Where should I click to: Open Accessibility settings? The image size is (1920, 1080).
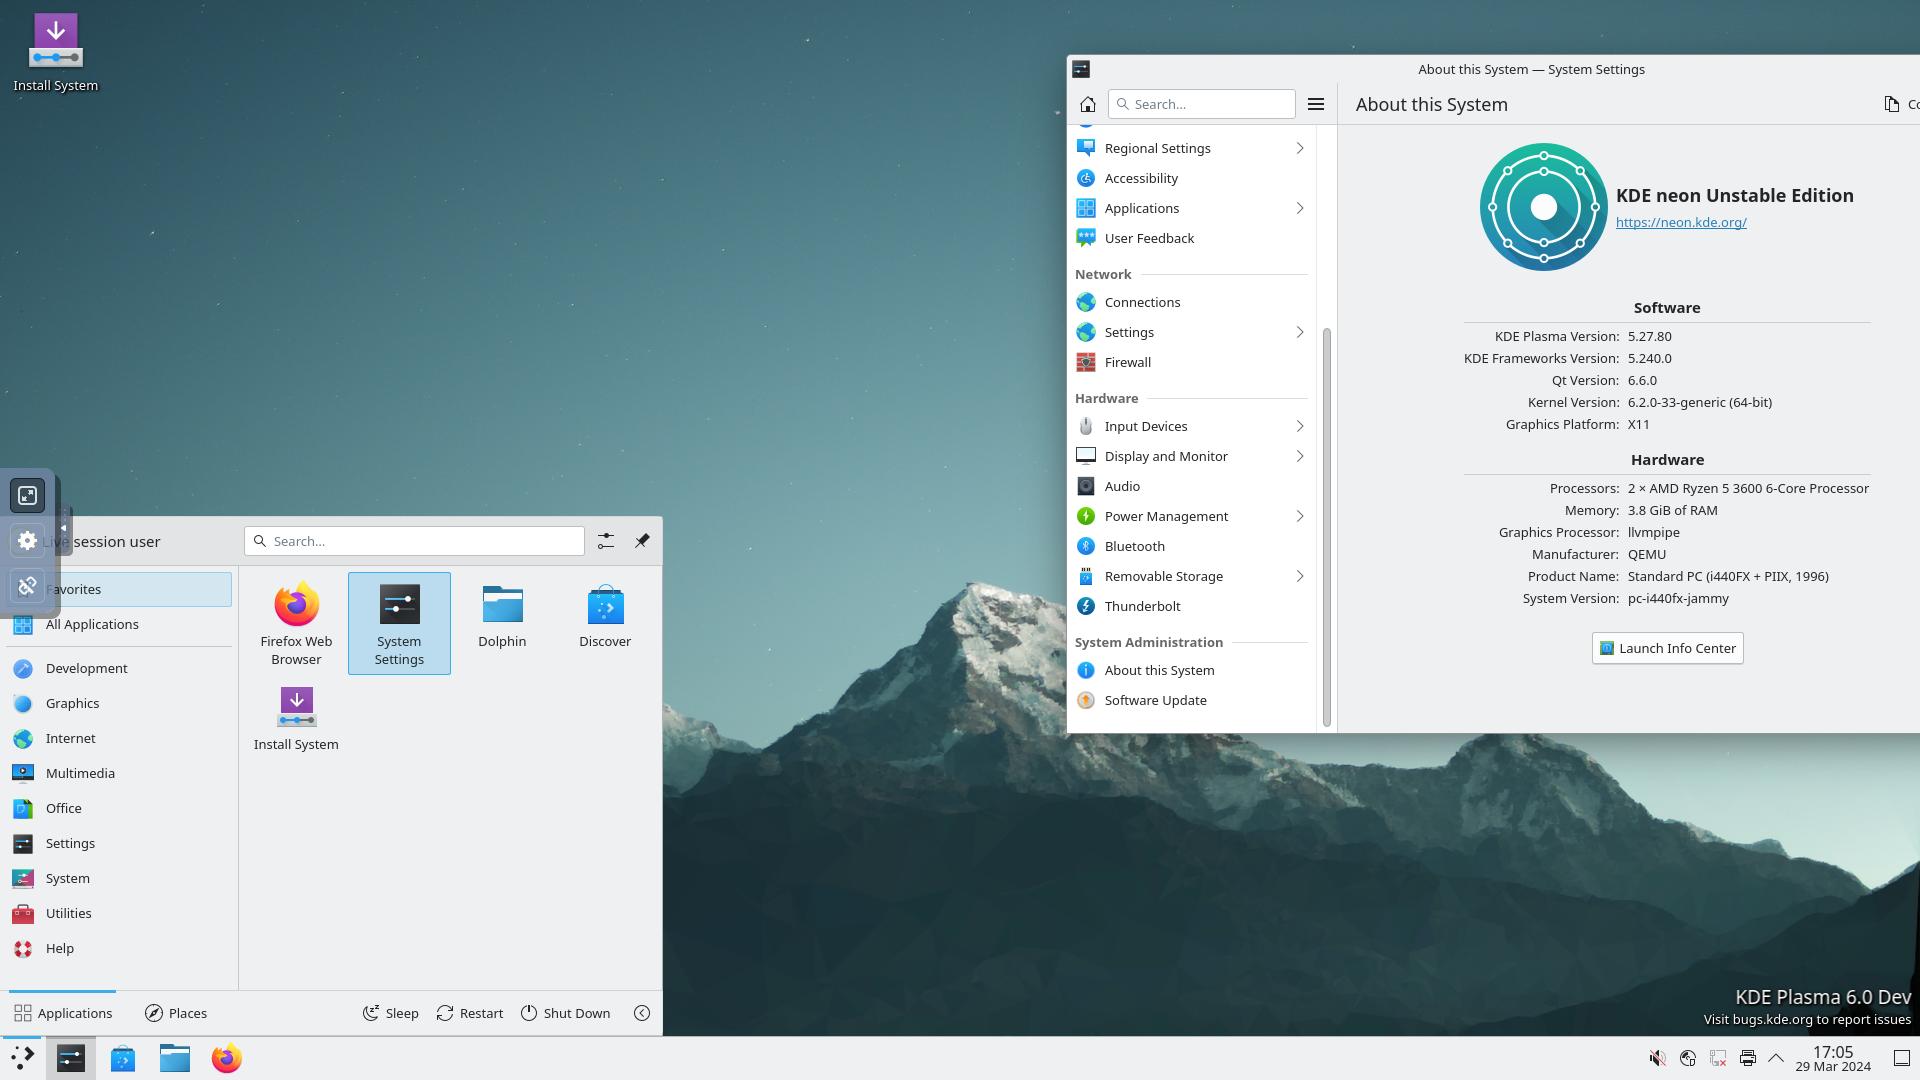point(1191,178)
